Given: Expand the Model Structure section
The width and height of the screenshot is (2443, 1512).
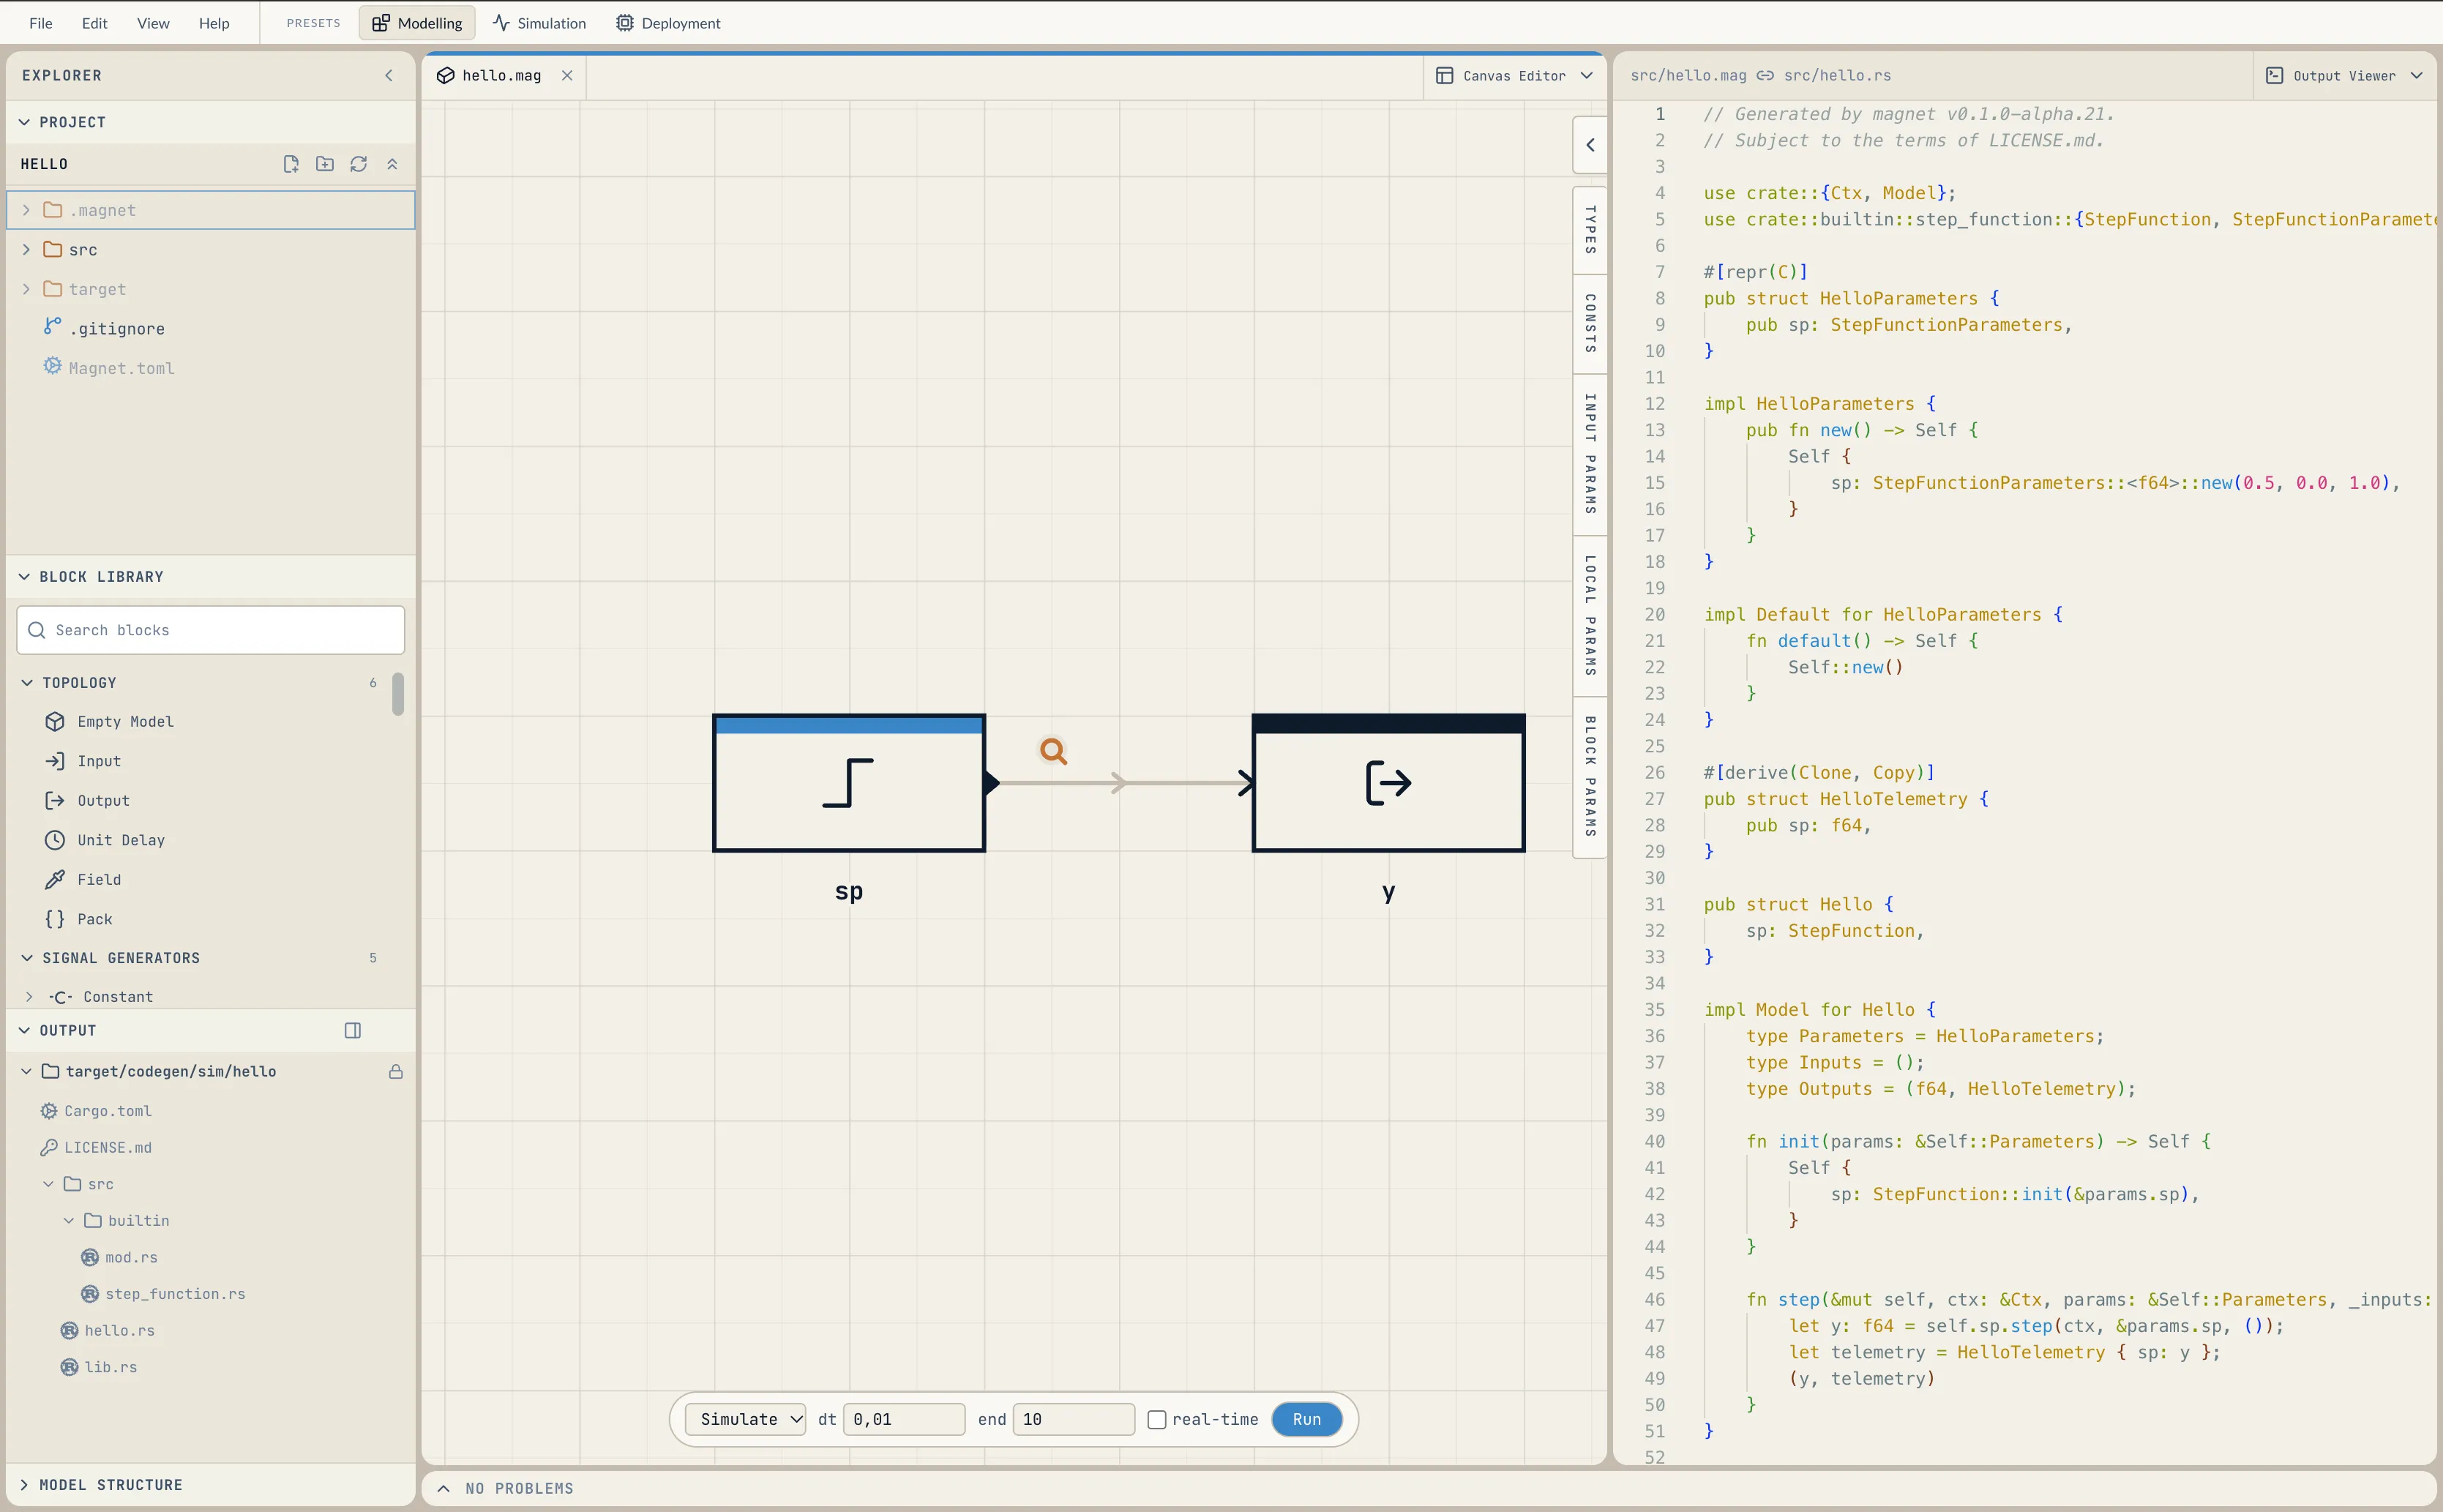Looking at the screenshot, I should 24,1485.
